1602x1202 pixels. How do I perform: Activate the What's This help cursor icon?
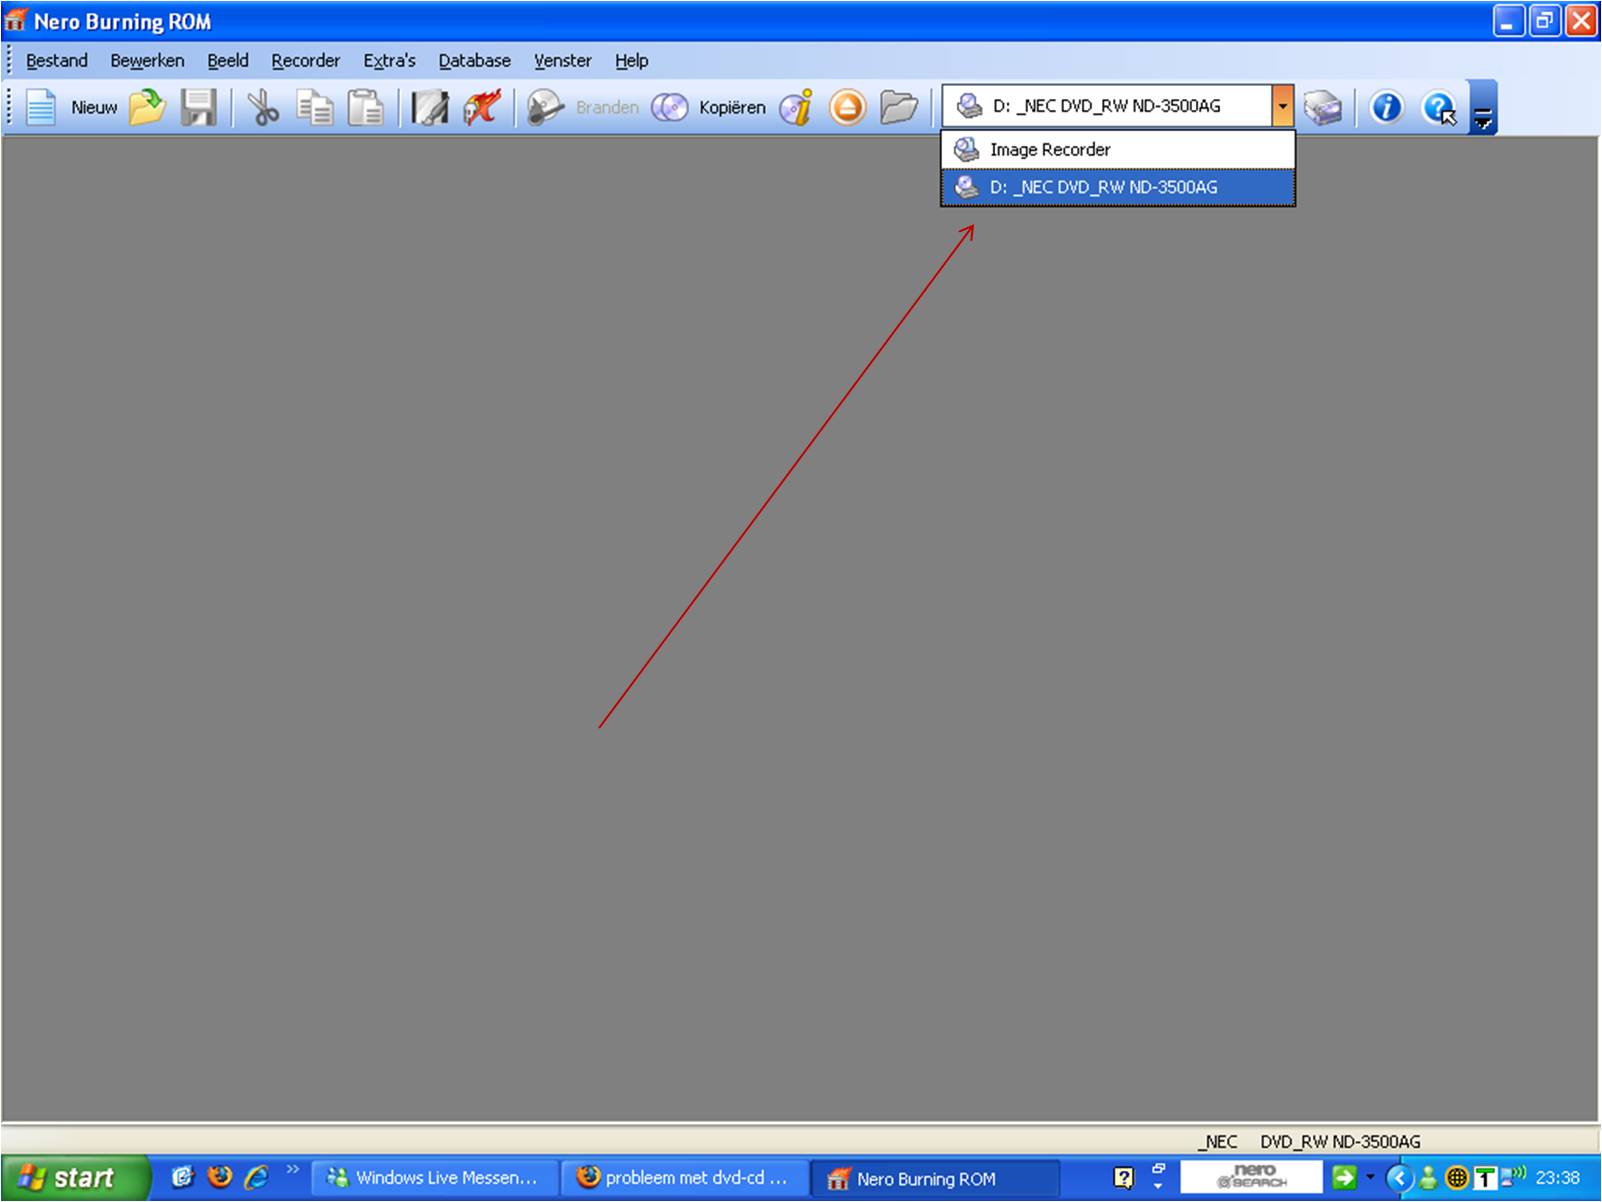coord(1439,107)
